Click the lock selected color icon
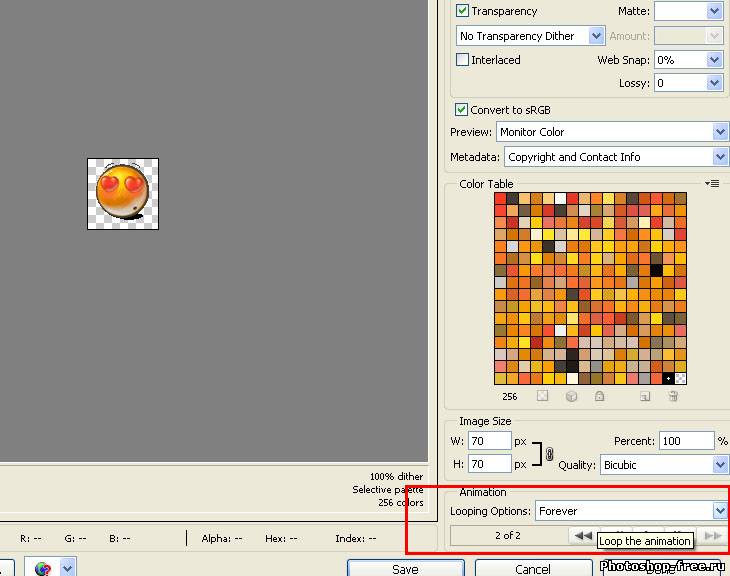 pos(599,397)
